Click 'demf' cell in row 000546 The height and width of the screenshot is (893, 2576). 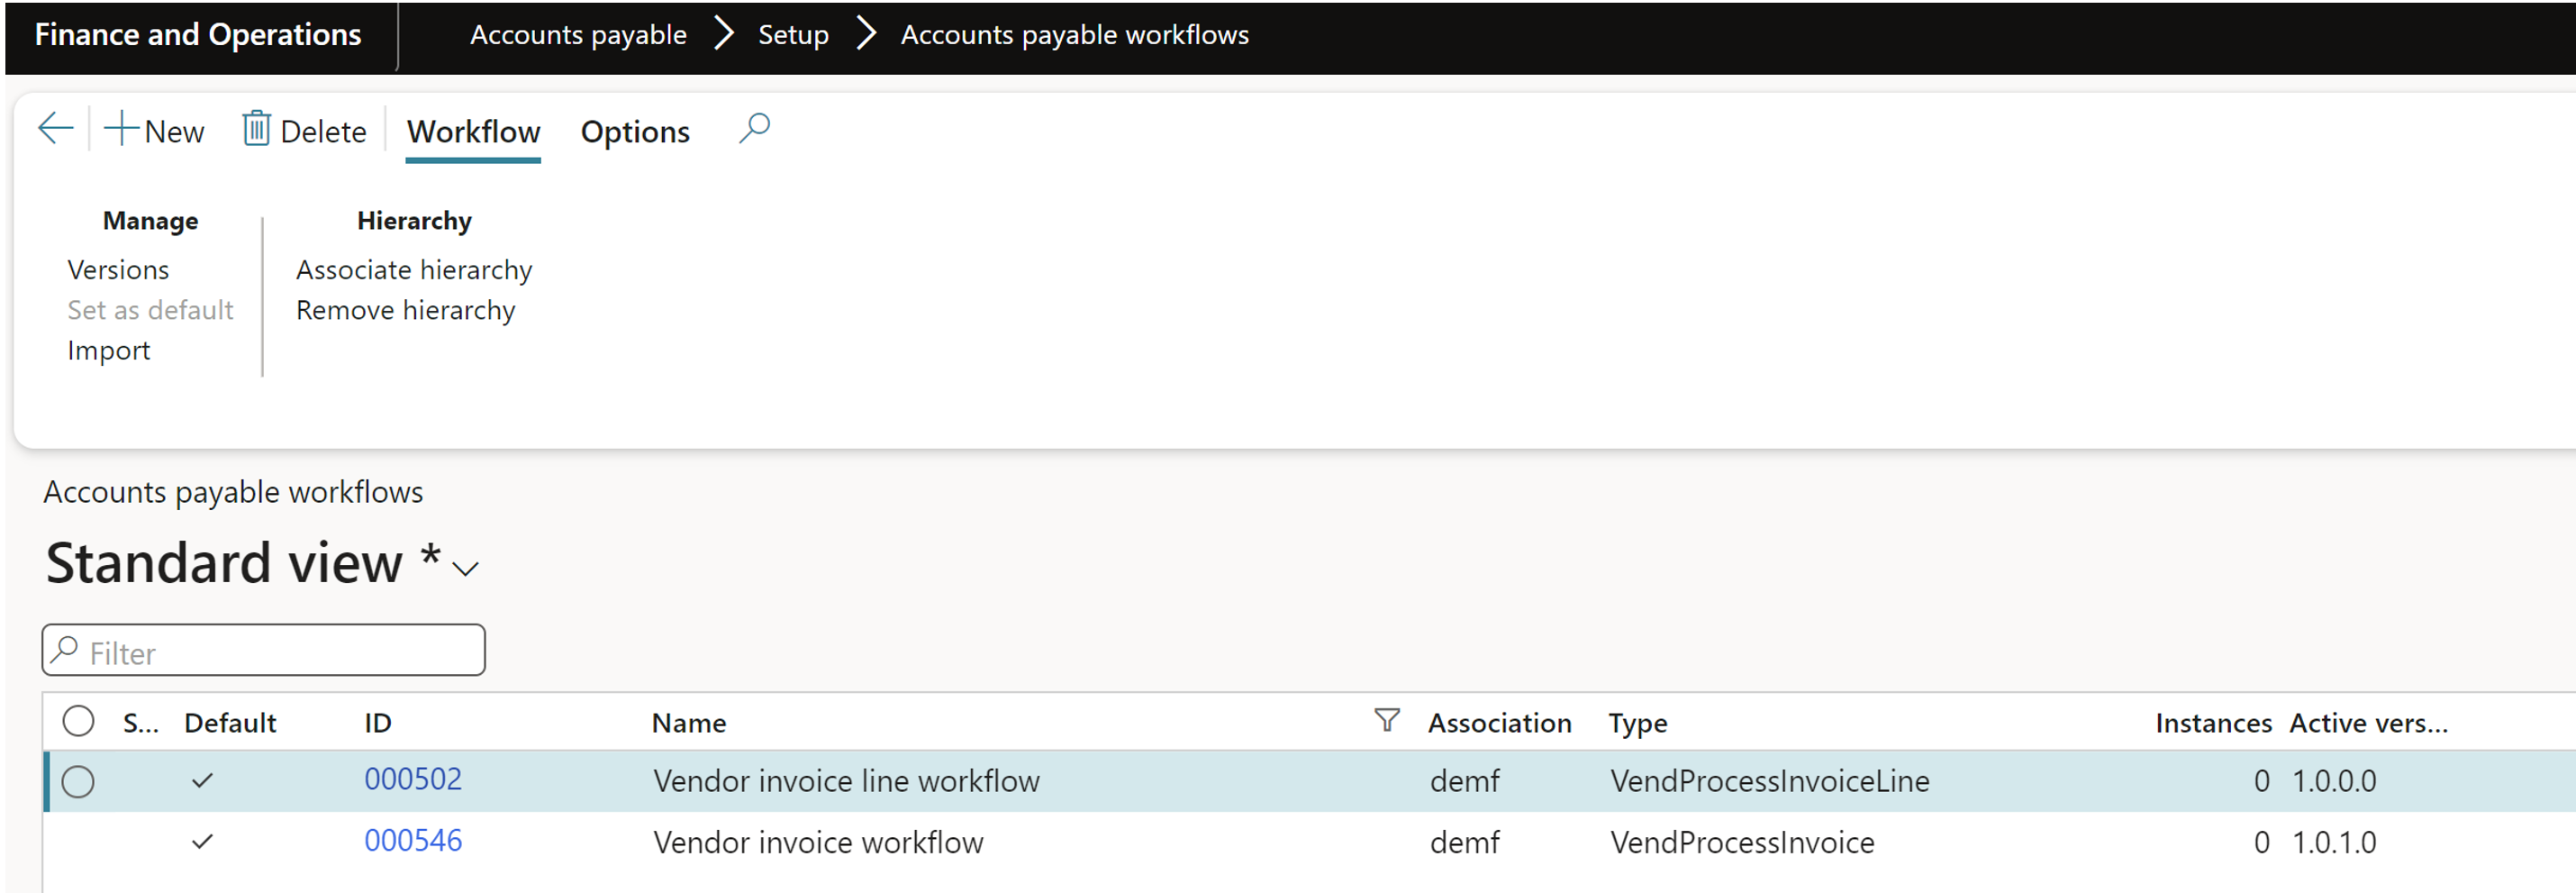(1464, 842)
